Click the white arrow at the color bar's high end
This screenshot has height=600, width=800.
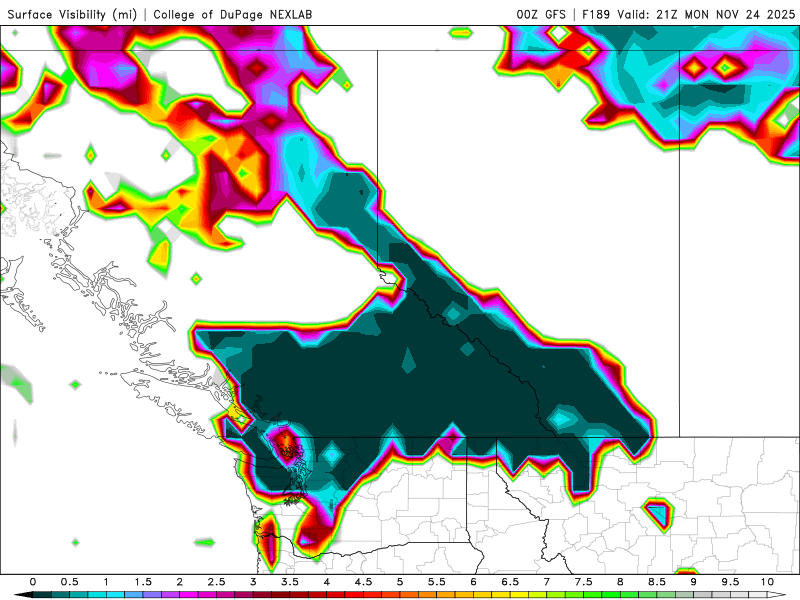click(777, 595)
